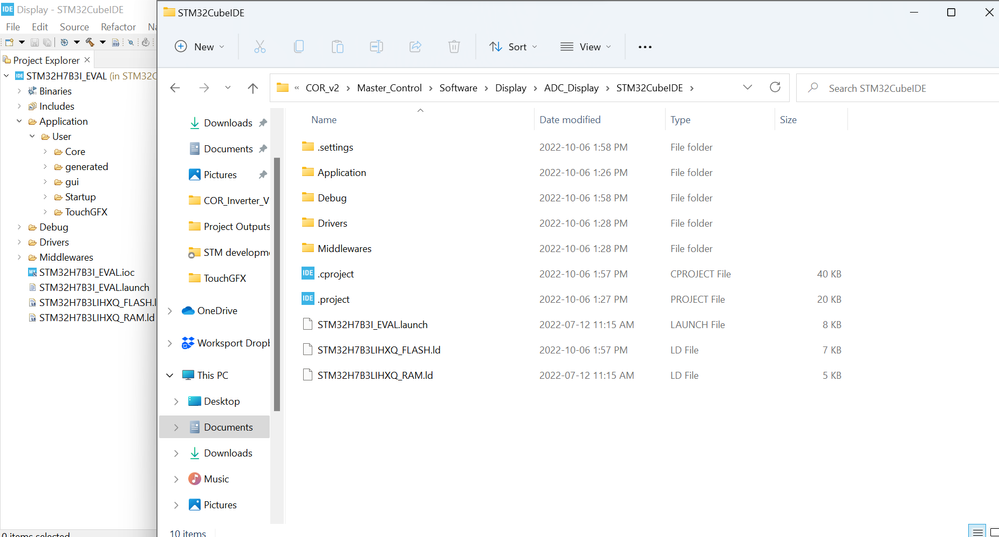This screenshot has height=537, width=999.
Task: Switch to details view icon in status bar
Action: [x=977, y=531]
